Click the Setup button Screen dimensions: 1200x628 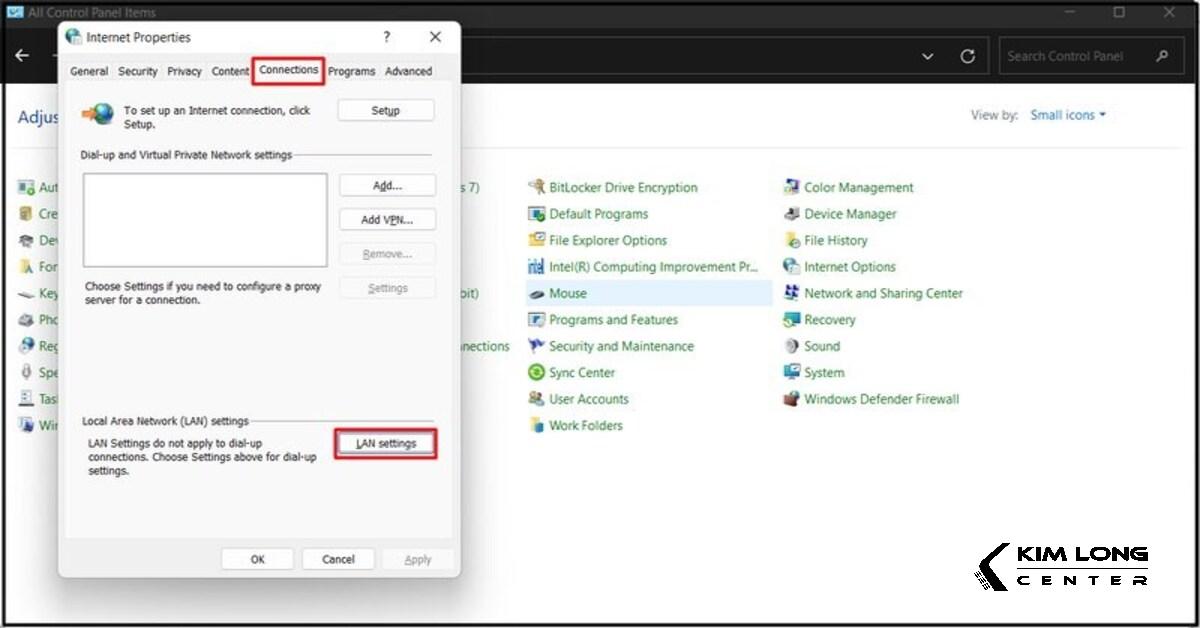386,111
